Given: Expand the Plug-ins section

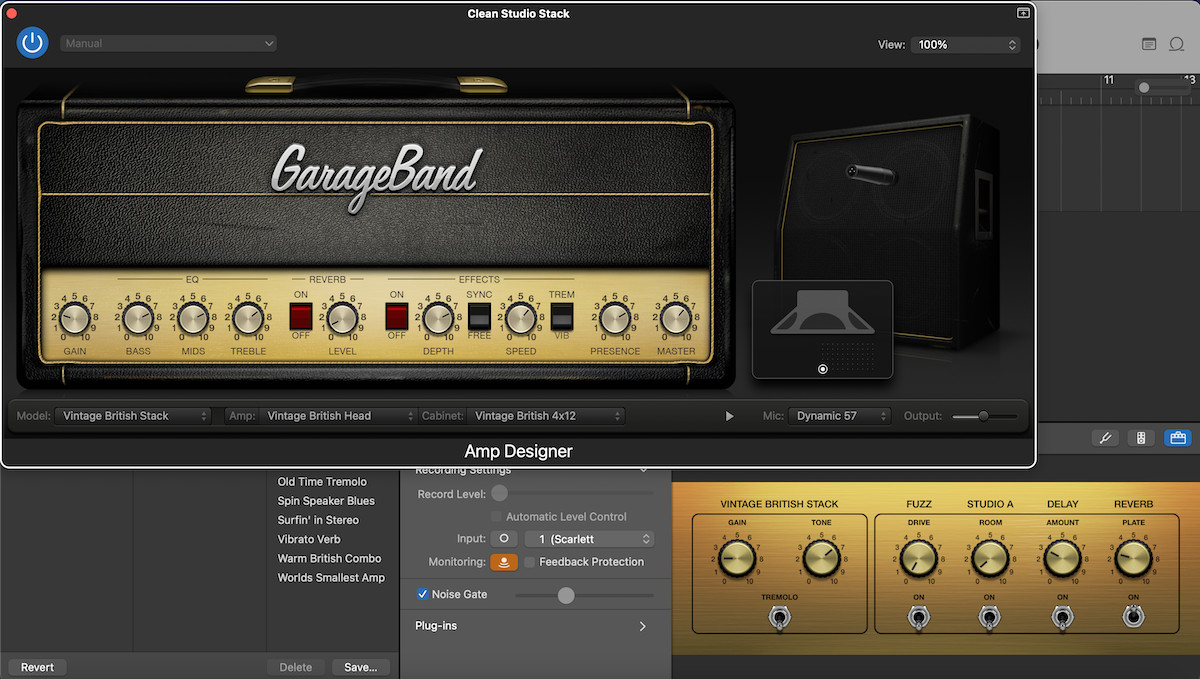Looking at the screenshot, I should (642, 626).
